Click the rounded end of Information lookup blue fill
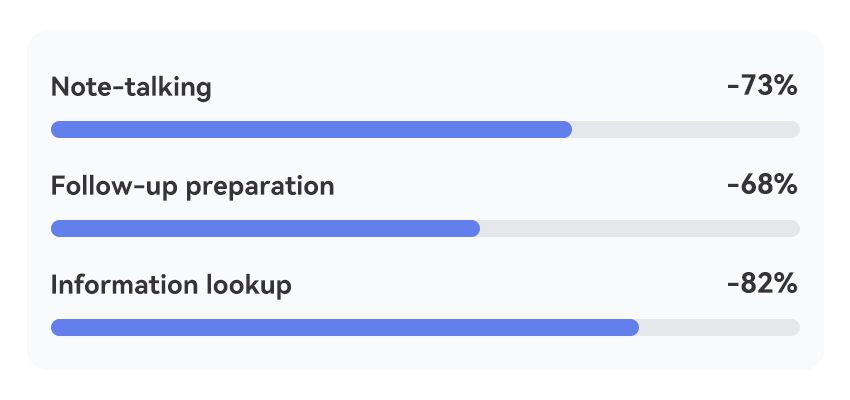The height and width of the screenshot is (400, 850). [632, 327]
